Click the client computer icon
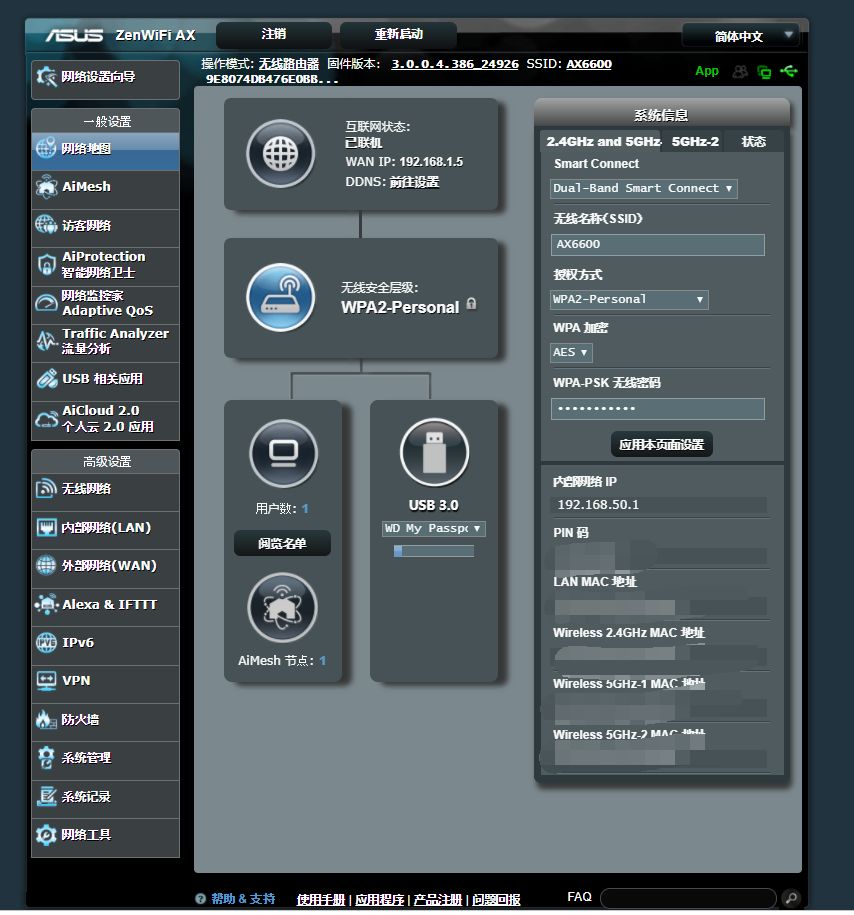This screenshot has height=915, width=854. tap(284, 453)
